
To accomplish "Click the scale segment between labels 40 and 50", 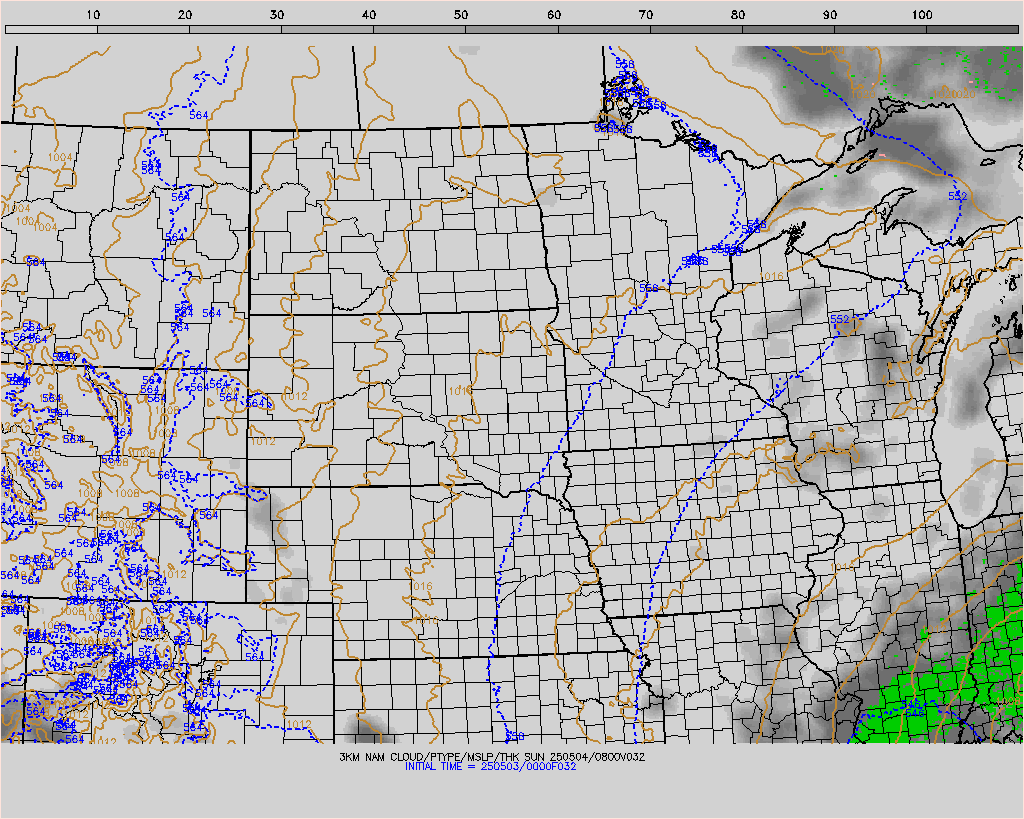I will 420,29.
